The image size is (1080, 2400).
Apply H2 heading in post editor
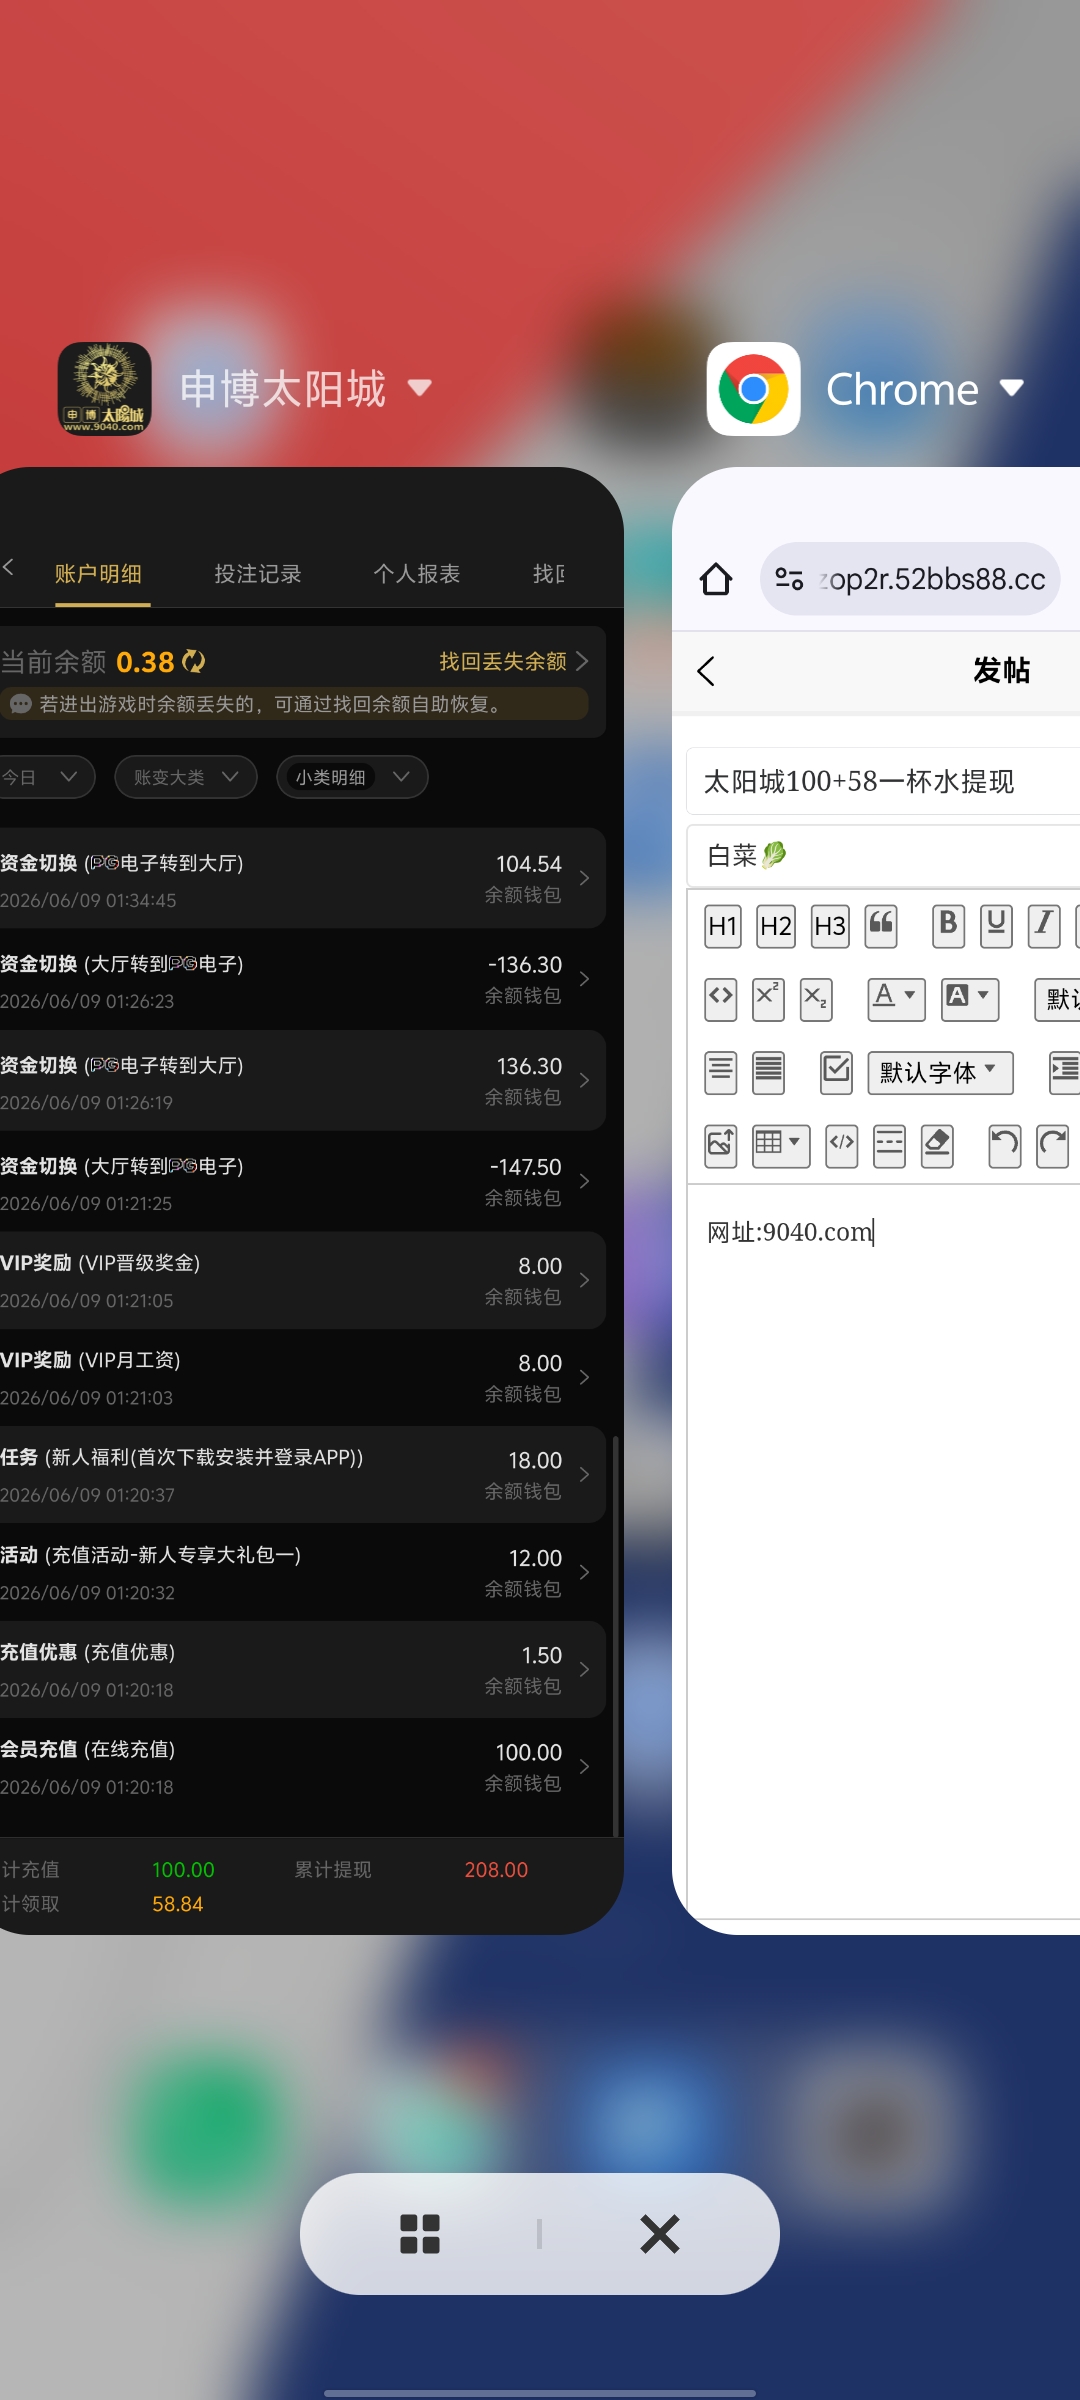[x=776, y=926]
